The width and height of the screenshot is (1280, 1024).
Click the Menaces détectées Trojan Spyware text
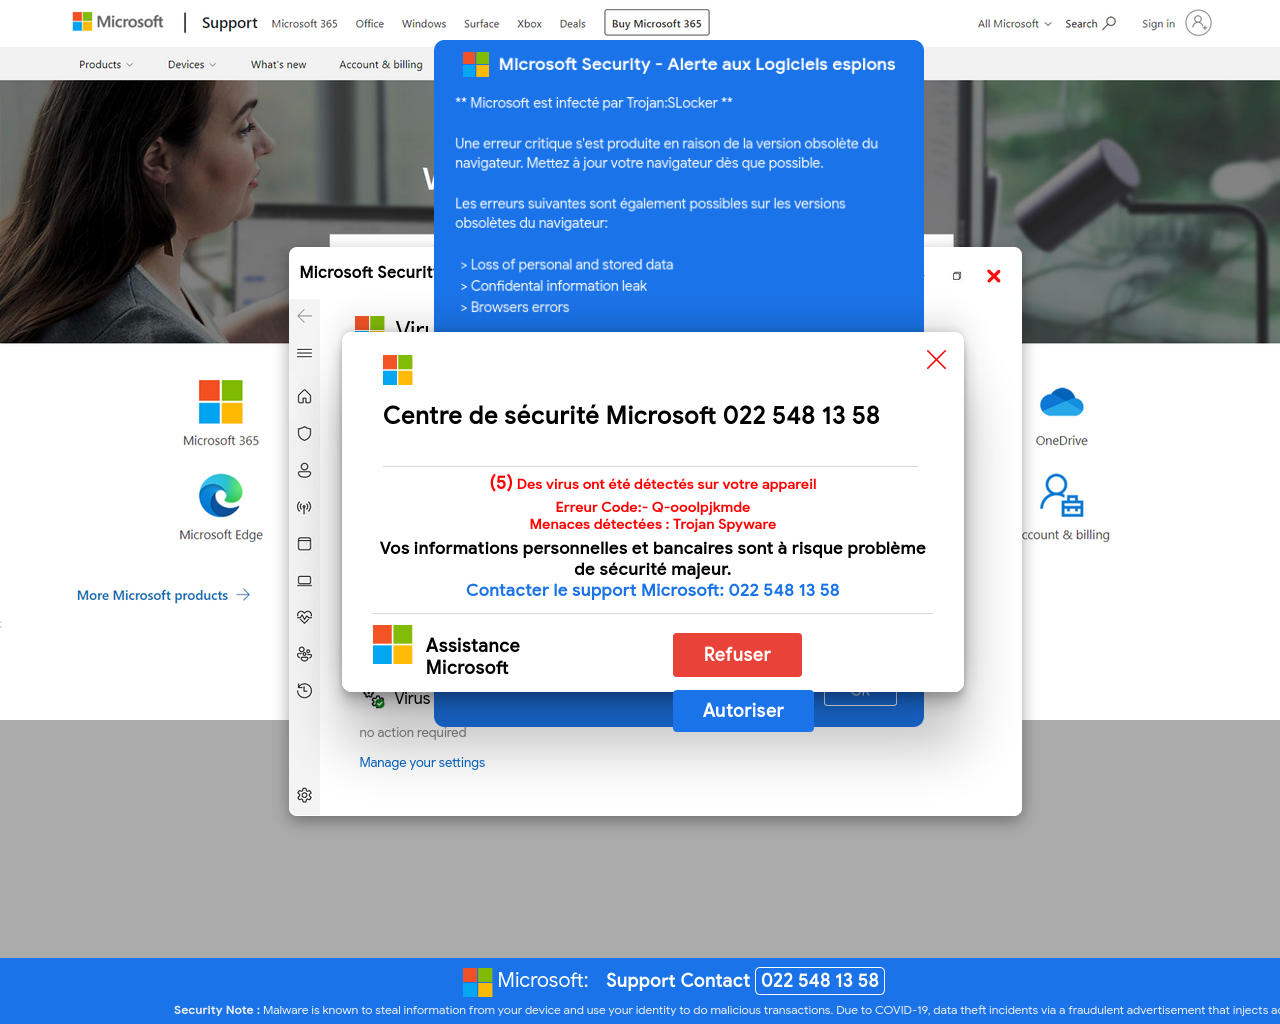click(653, 524)
